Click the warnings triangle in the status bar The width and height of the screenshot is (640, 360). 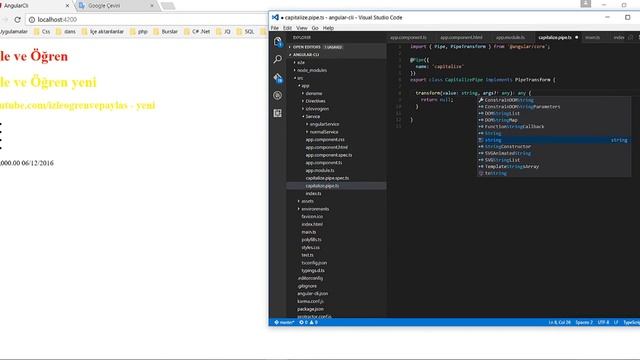(x=312, y=322)
